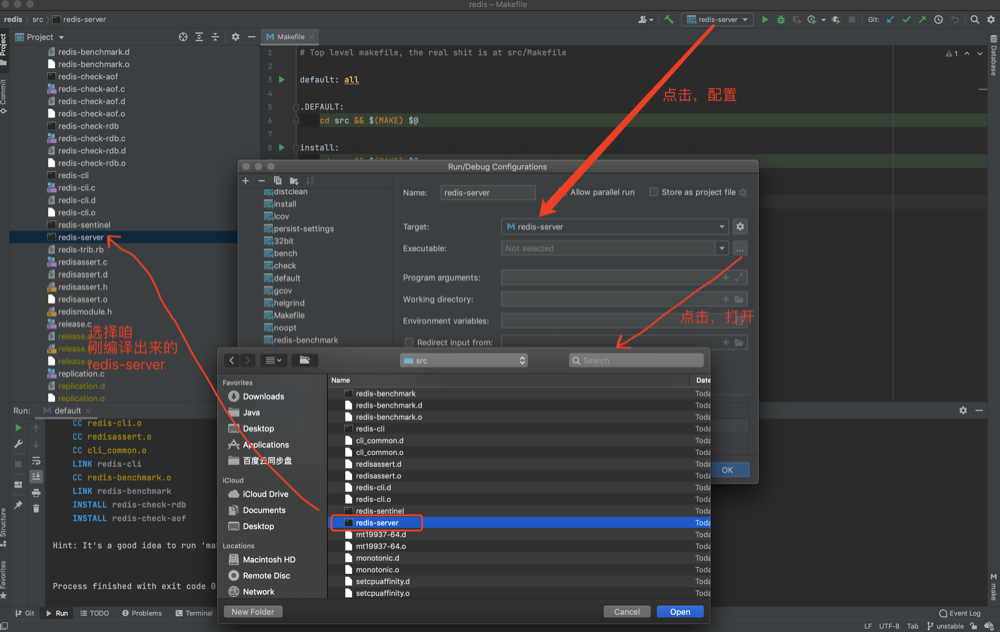Viewport: 1000px width, 632px height.
Task: Click the Program arguments input field
Action: [x=624, y=277]
